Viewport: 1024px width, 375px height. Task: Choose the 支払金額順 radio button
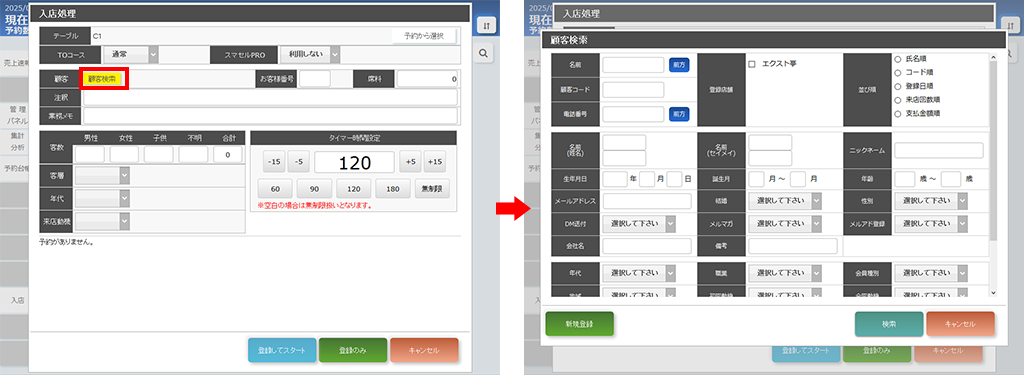pyautogui.click(x=897, y=113)
